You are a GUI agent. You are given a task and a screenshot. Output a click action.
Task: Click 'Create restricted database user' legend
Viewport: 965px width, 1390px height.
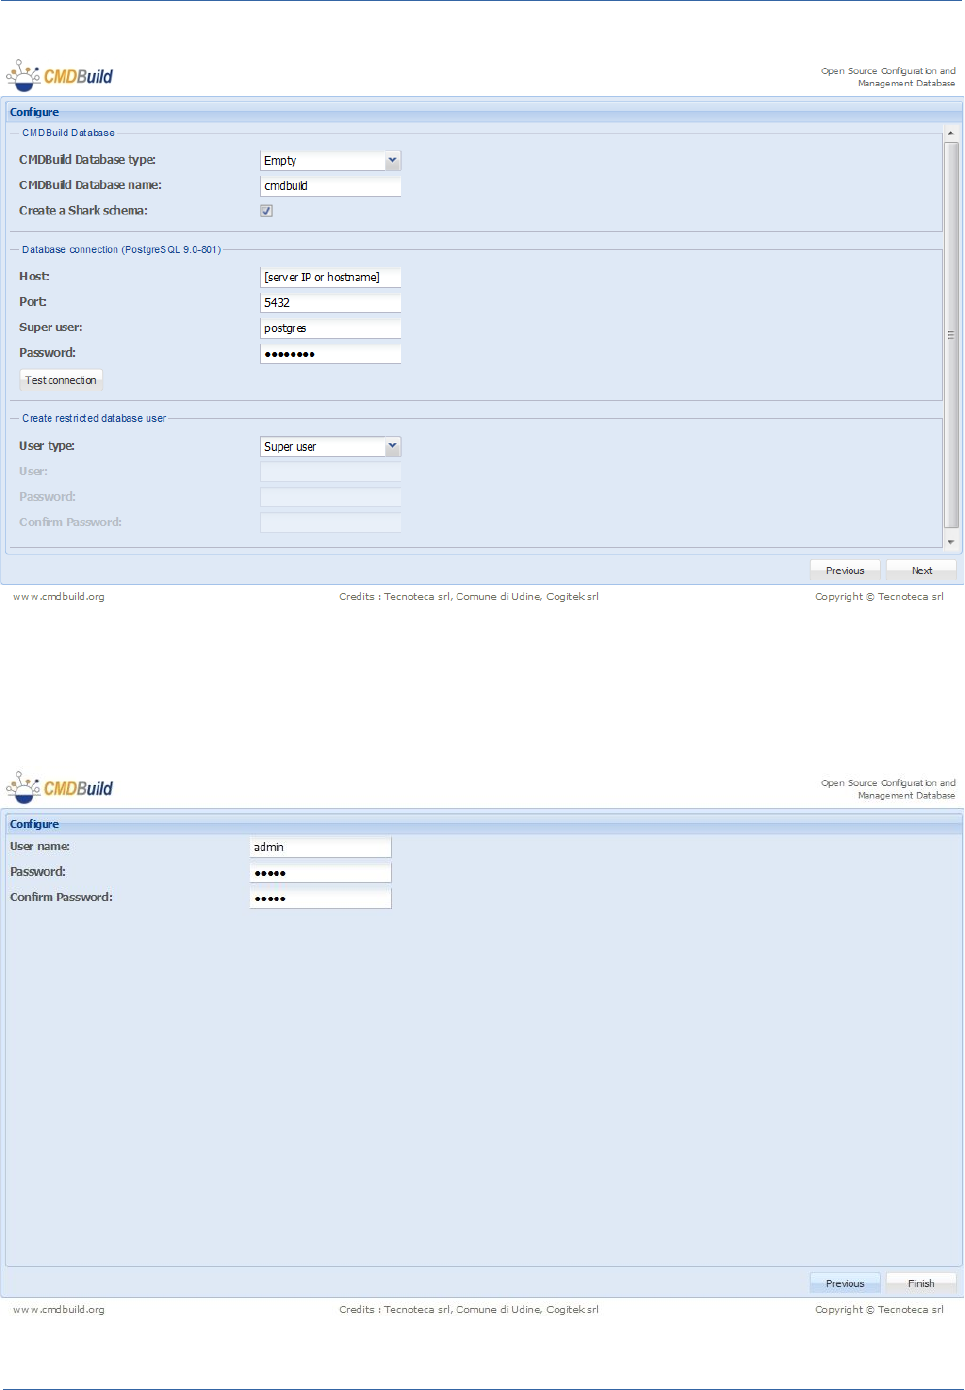click(94, 419)
